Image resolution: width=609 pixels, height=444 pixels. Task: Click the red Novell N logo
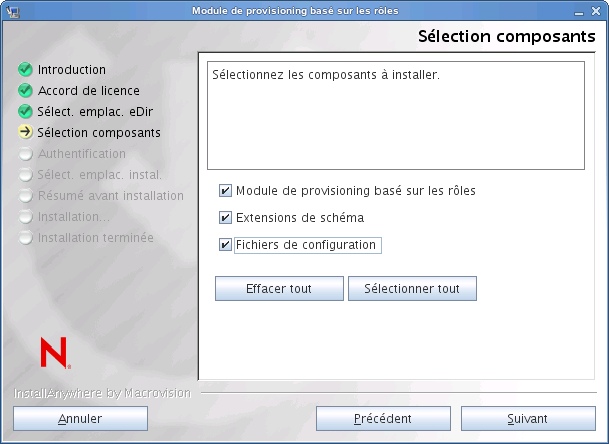pyautogui.click(x=53, y=352)
